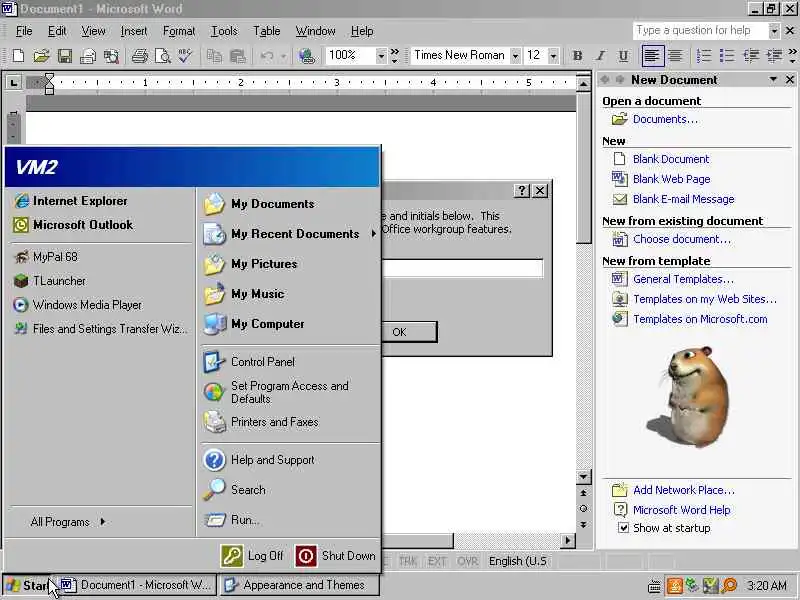Expand My Recent Documents submenu

(373, 234)
